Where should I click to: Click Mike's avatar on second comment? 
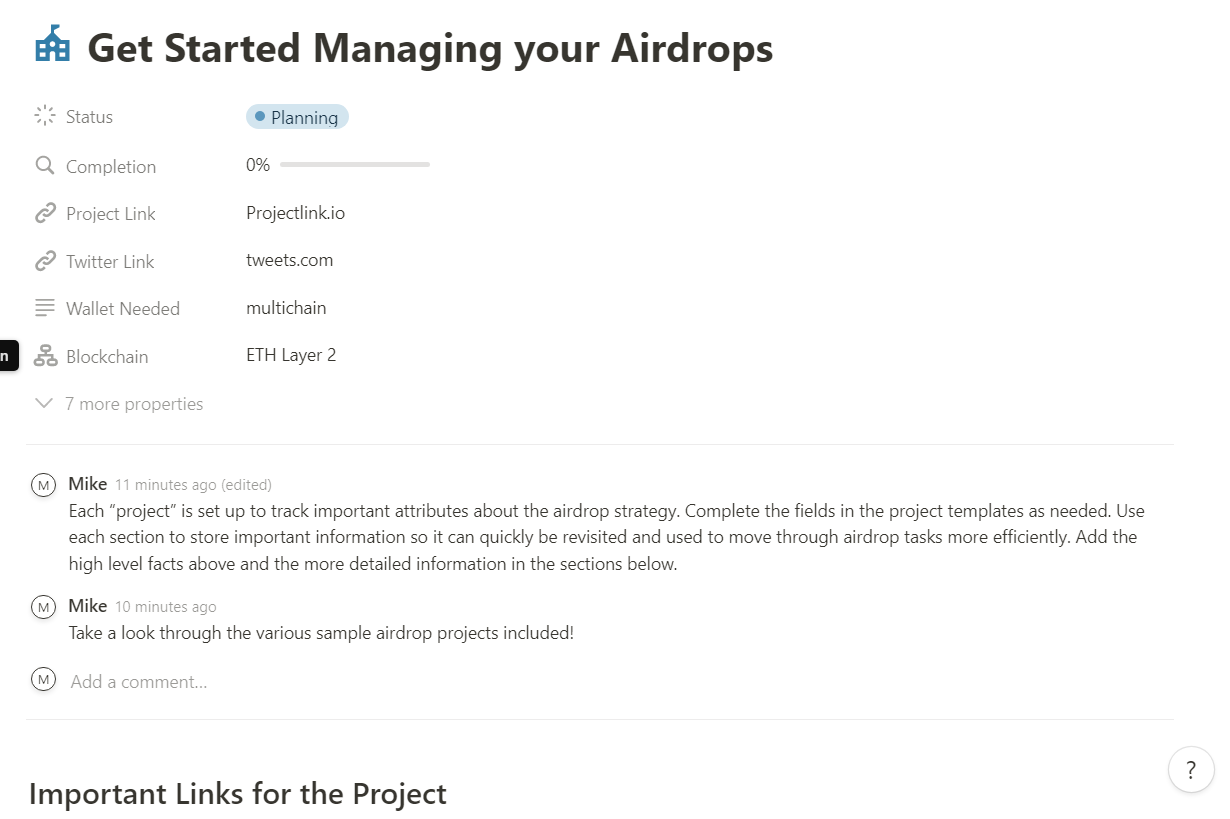click(43, 606)
